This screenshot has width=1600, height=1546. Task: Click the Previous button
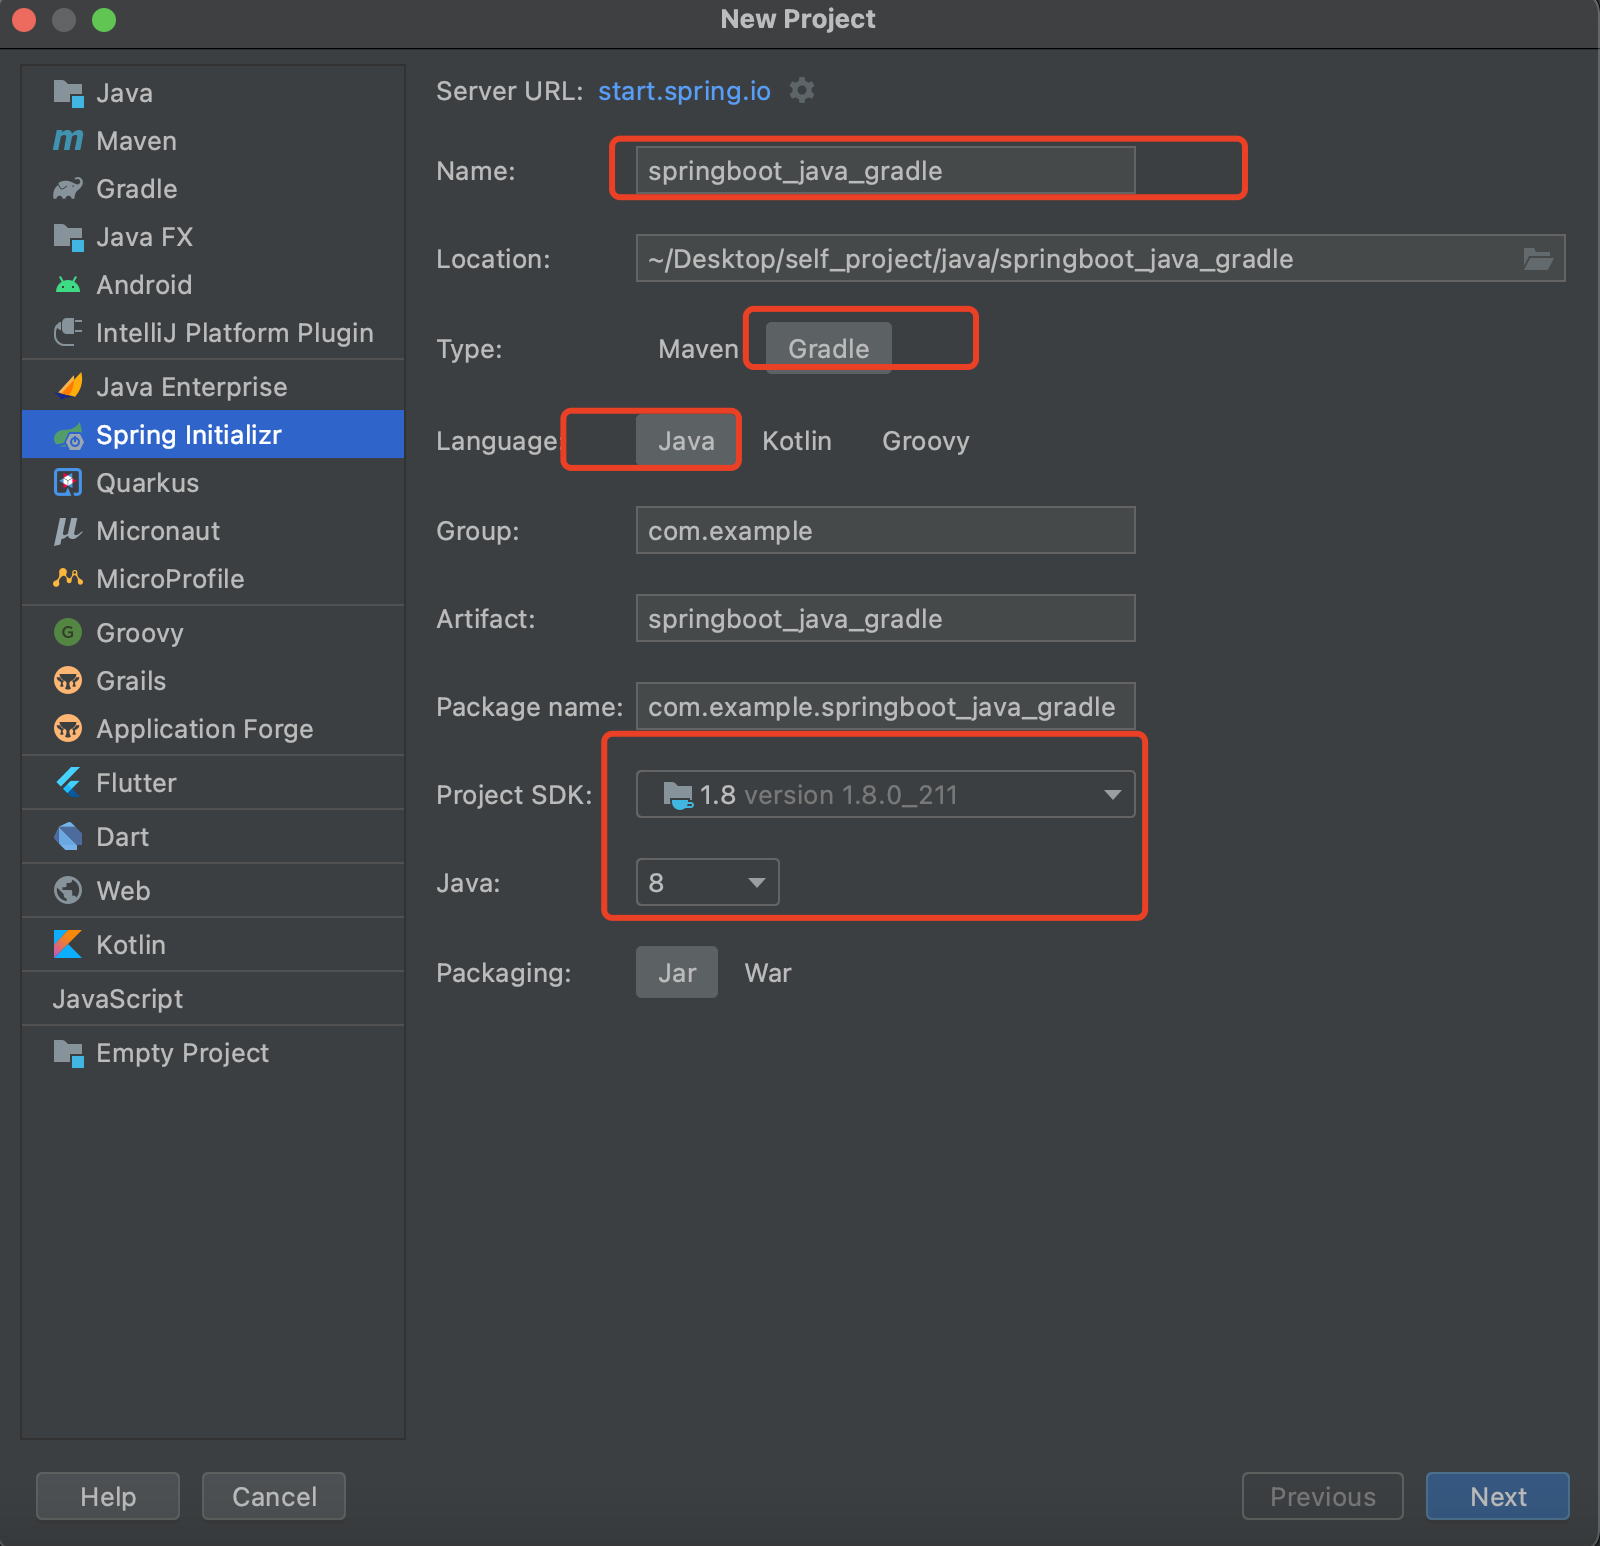(1323, 1496)
